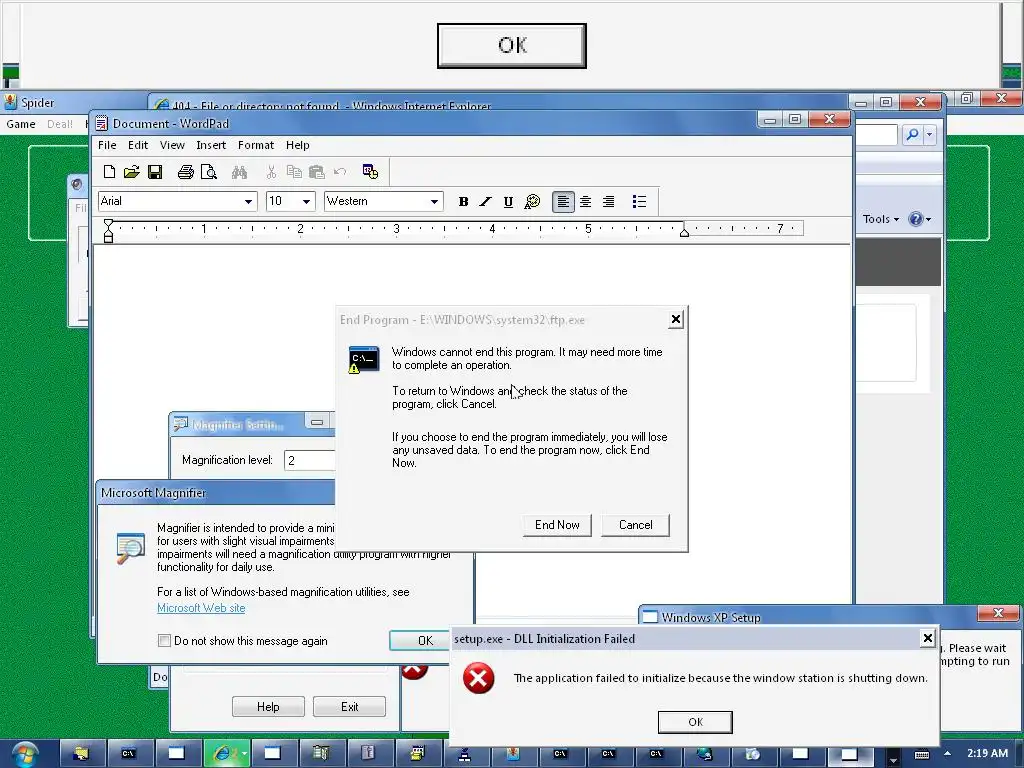Insert date and time in WordPad
Viewport: 1024px width, 768px height.
370,172
